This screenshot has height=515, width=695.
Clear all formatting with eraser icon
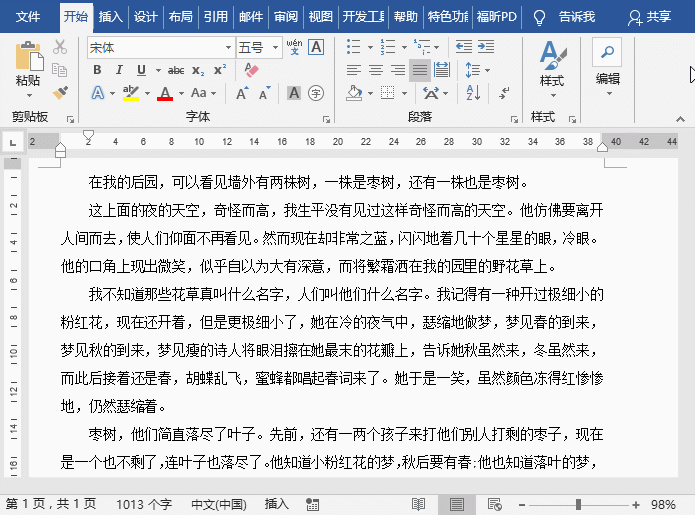pos(251,70)
